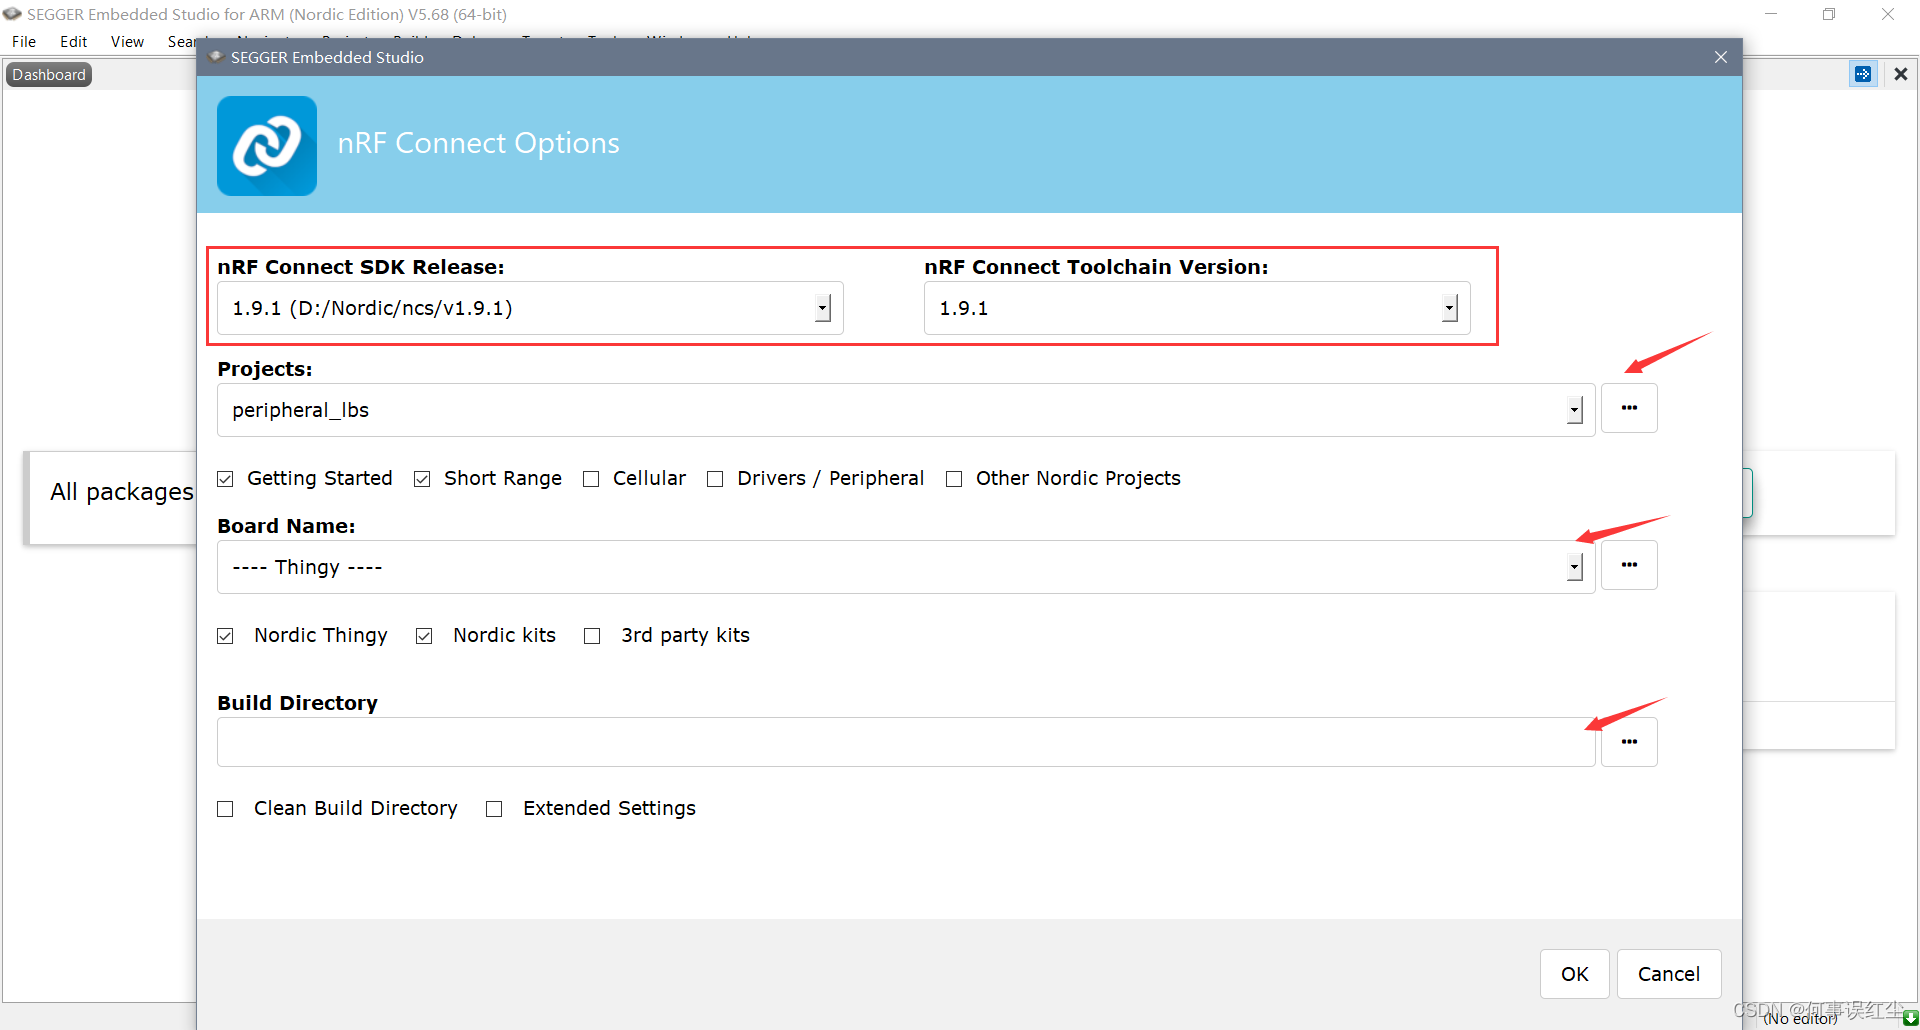Enable the Drivers / Peripheral checkbox
Image resolution: width=1920 pixels, height=1030 pixels.
(715, 479)
